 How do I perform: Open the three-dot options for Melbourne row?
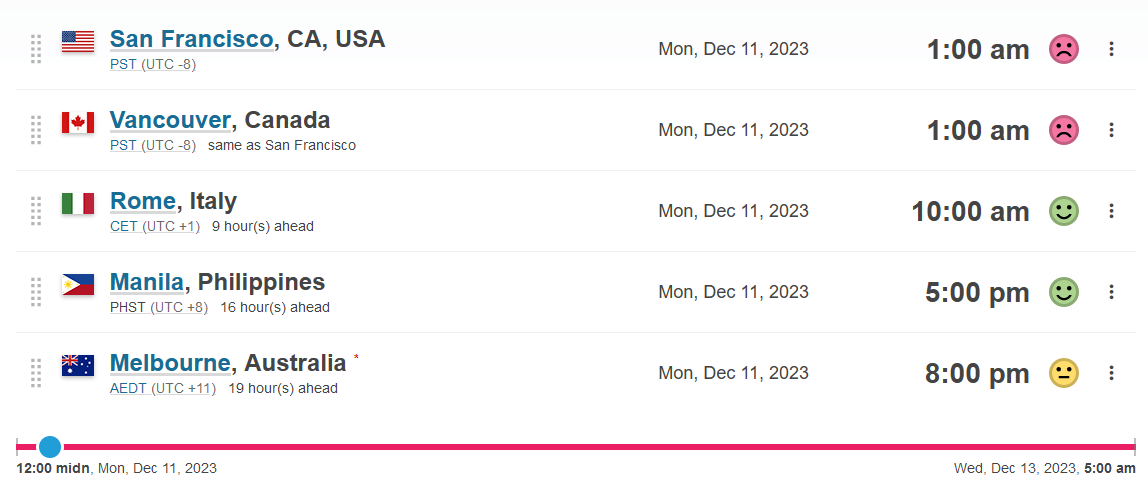1111,373
